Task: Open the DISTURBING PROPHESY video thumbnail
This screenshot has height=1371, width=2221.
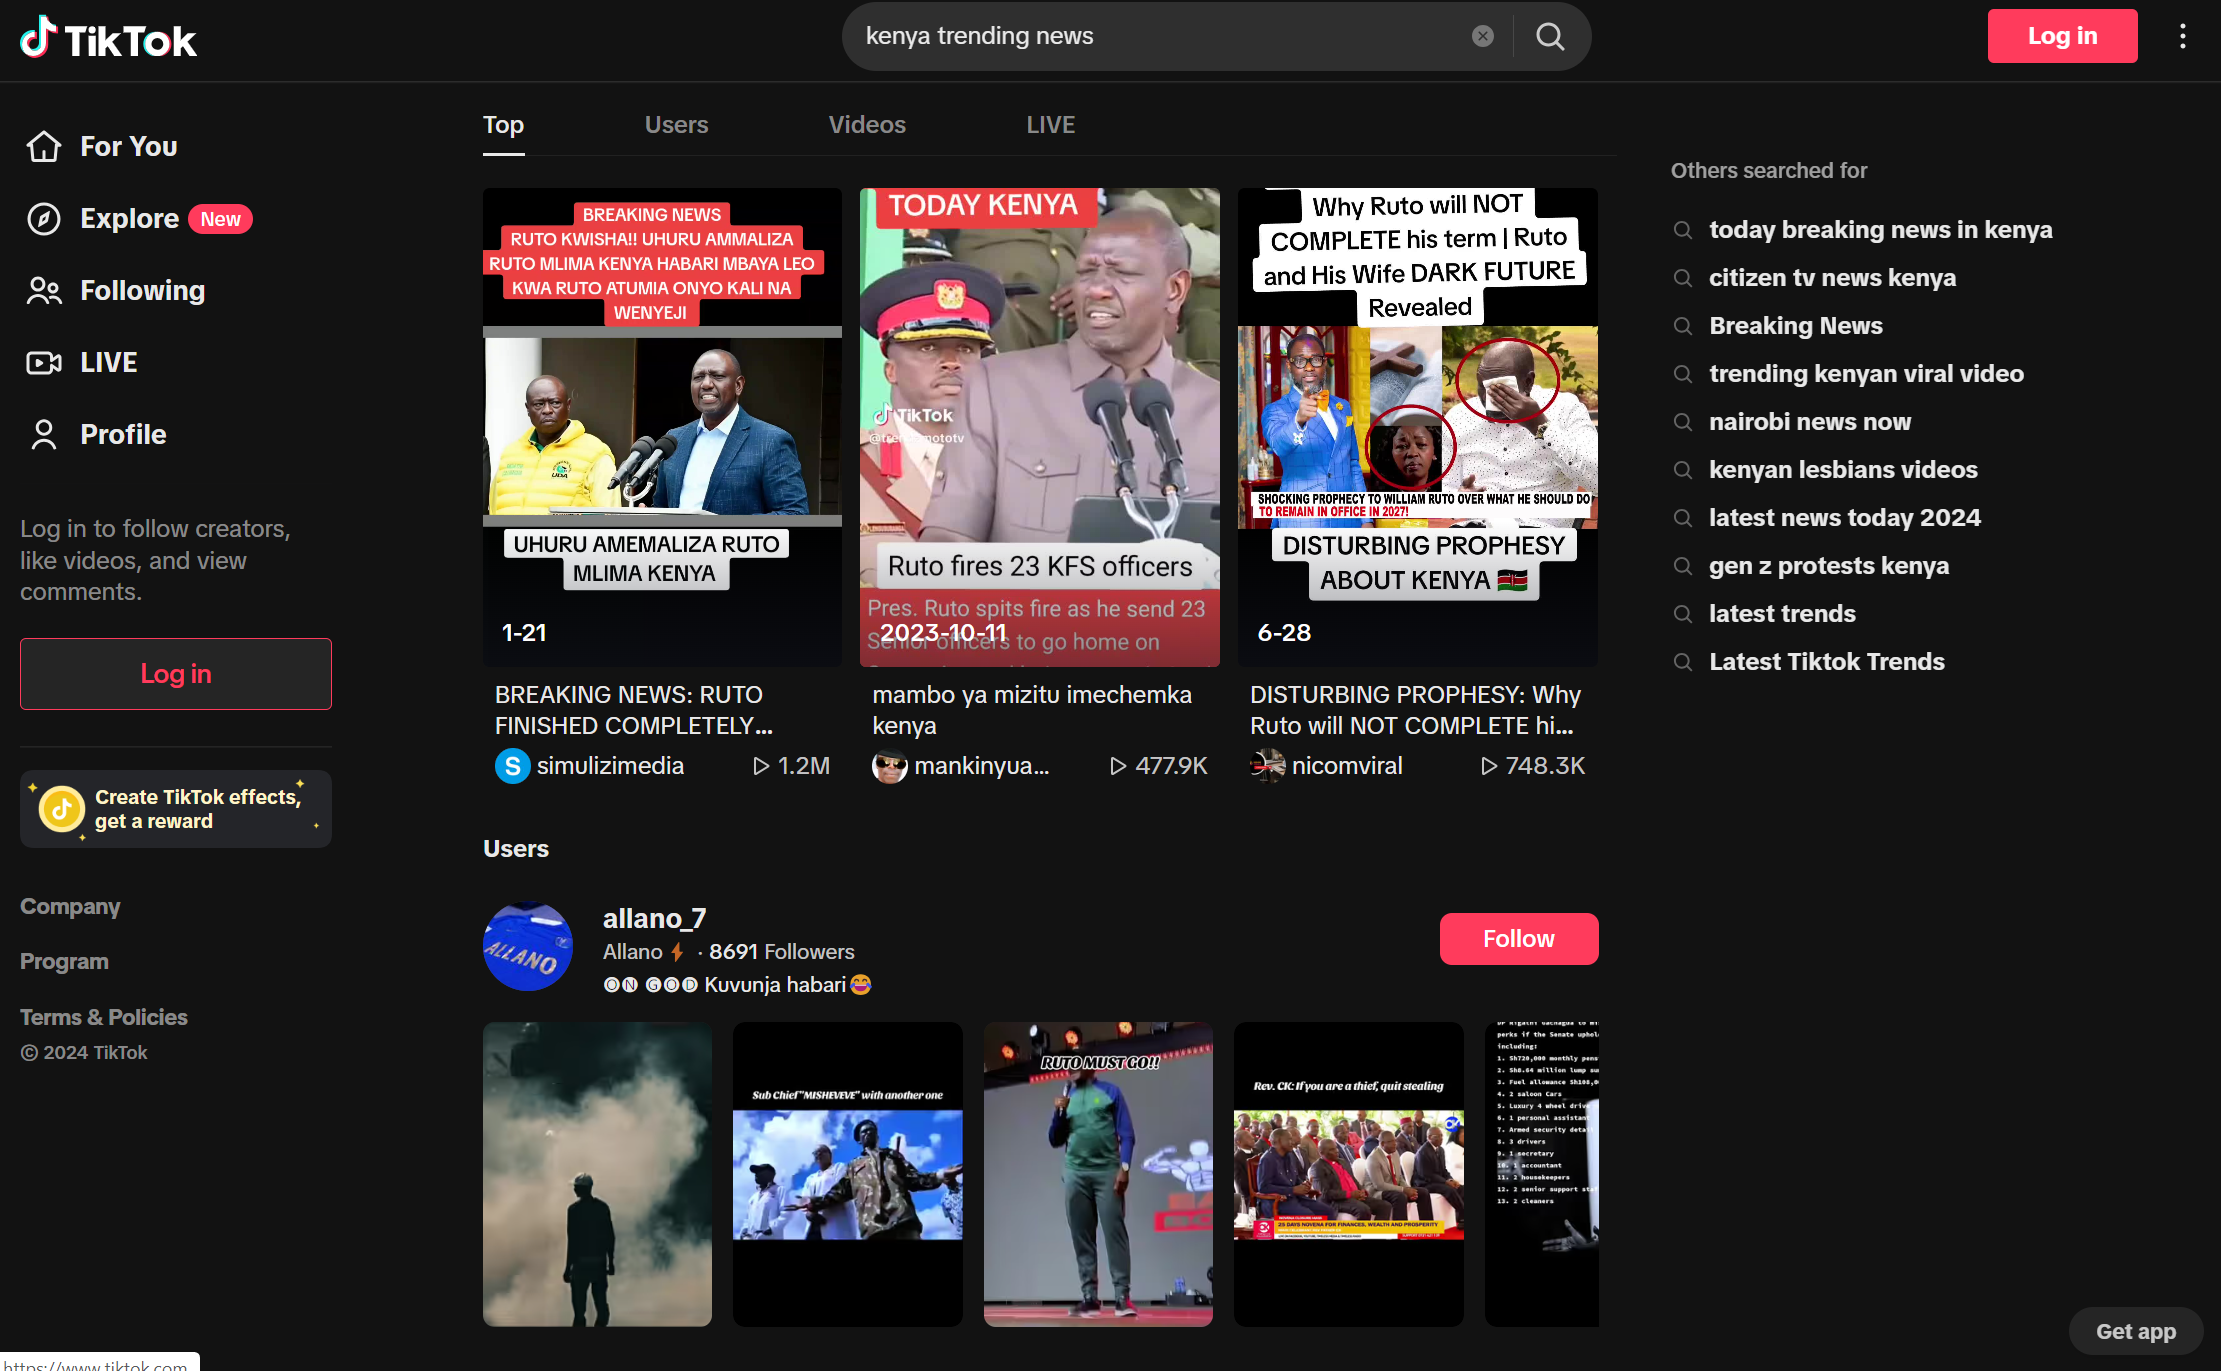Action: [x=1417, y=427]
